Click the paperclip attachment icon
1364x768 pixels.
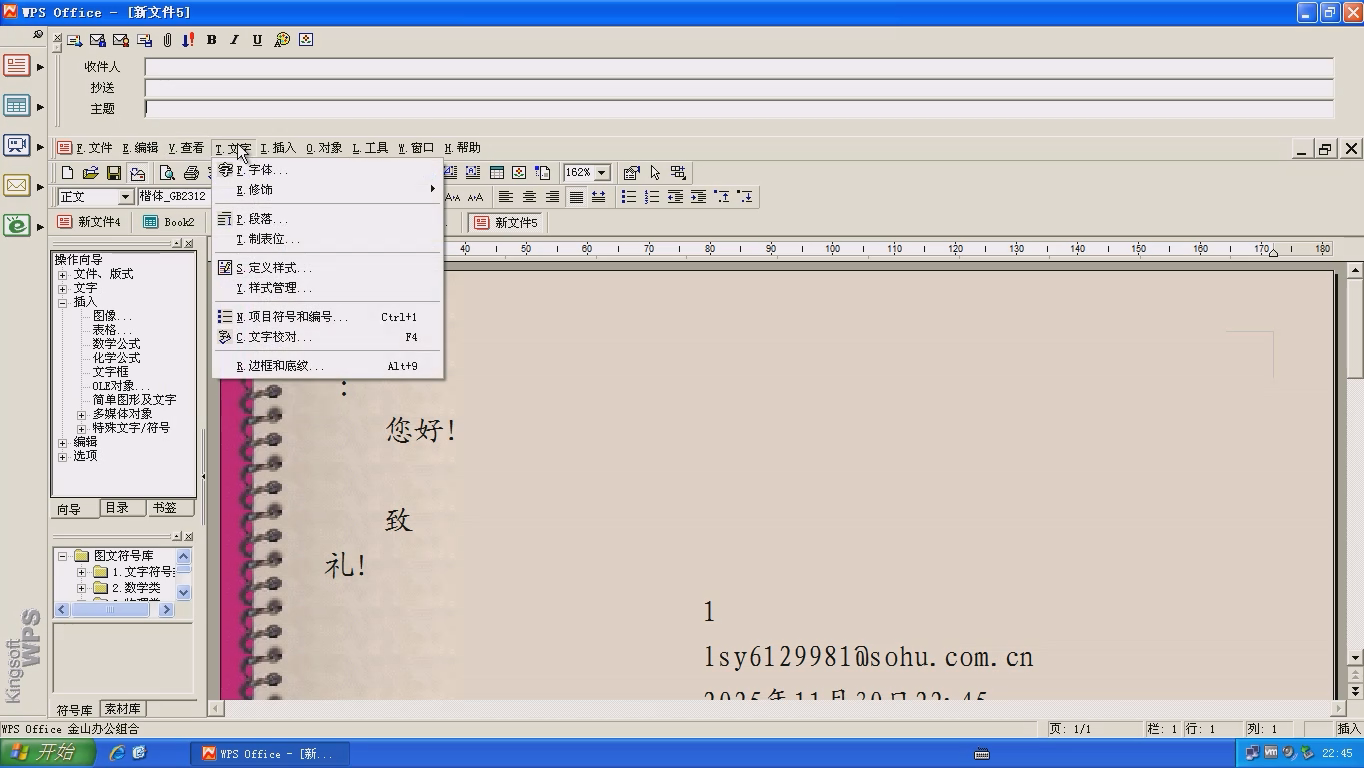pyautogui.click(x=167, y=40)
